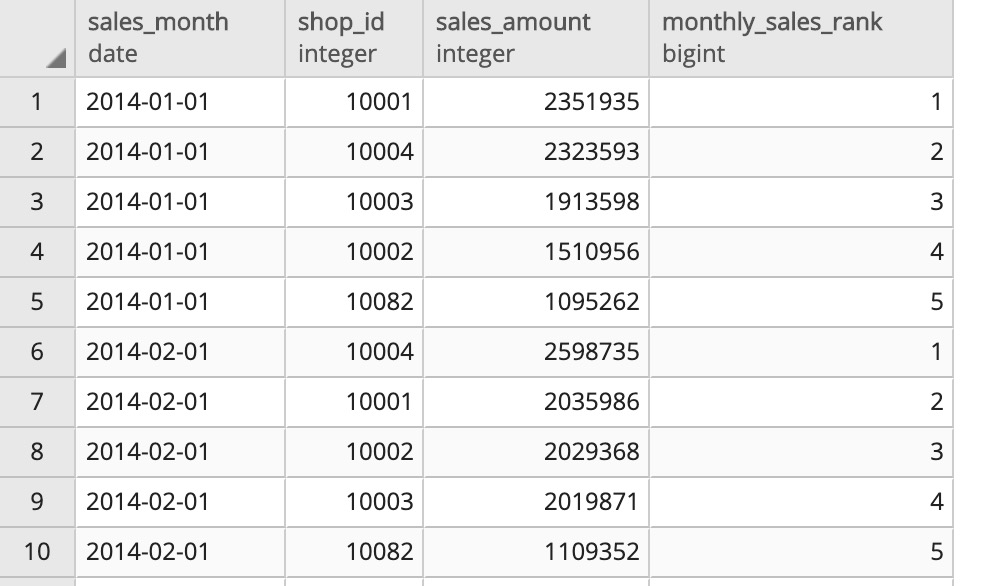
Task: Click the select-all triangle in grid corner
Action: point(56,59)
